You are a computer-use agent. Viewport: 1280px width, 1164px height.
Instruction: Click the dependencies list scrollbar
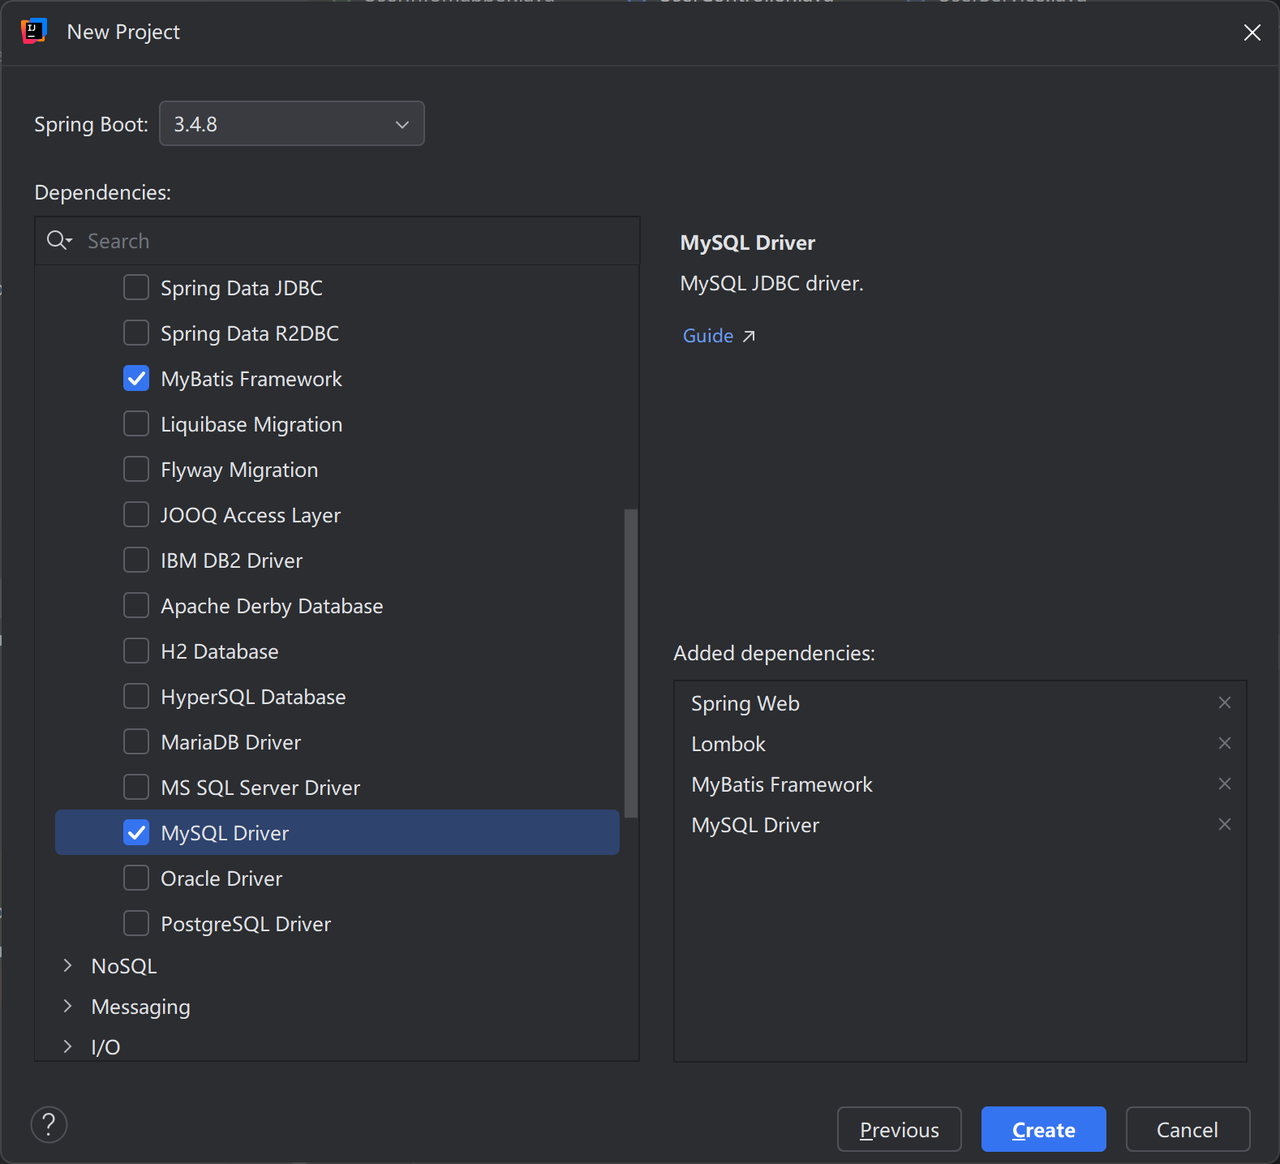click(x=630, y=663)
